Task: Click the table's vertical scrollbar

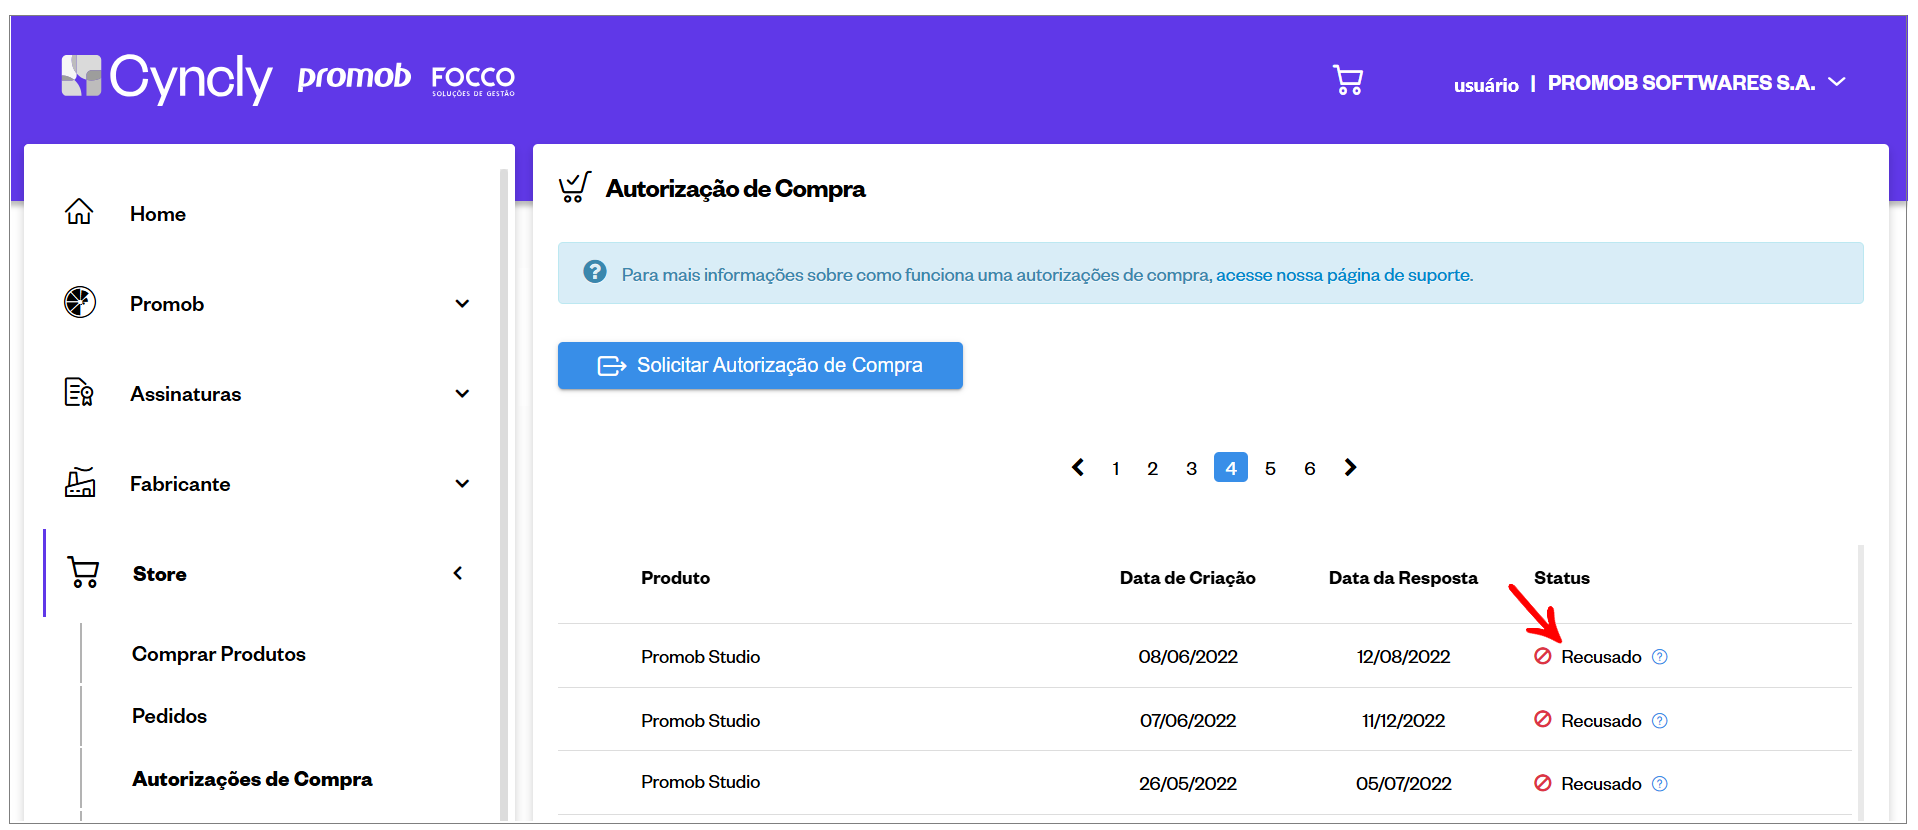Action: (1860, 682)
